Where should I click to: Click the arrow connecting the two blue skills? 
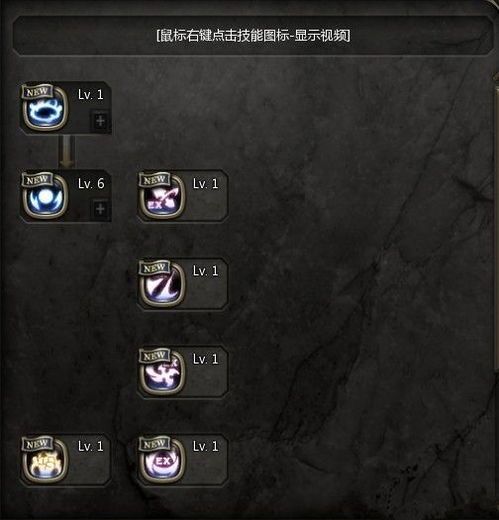[67, 152]
